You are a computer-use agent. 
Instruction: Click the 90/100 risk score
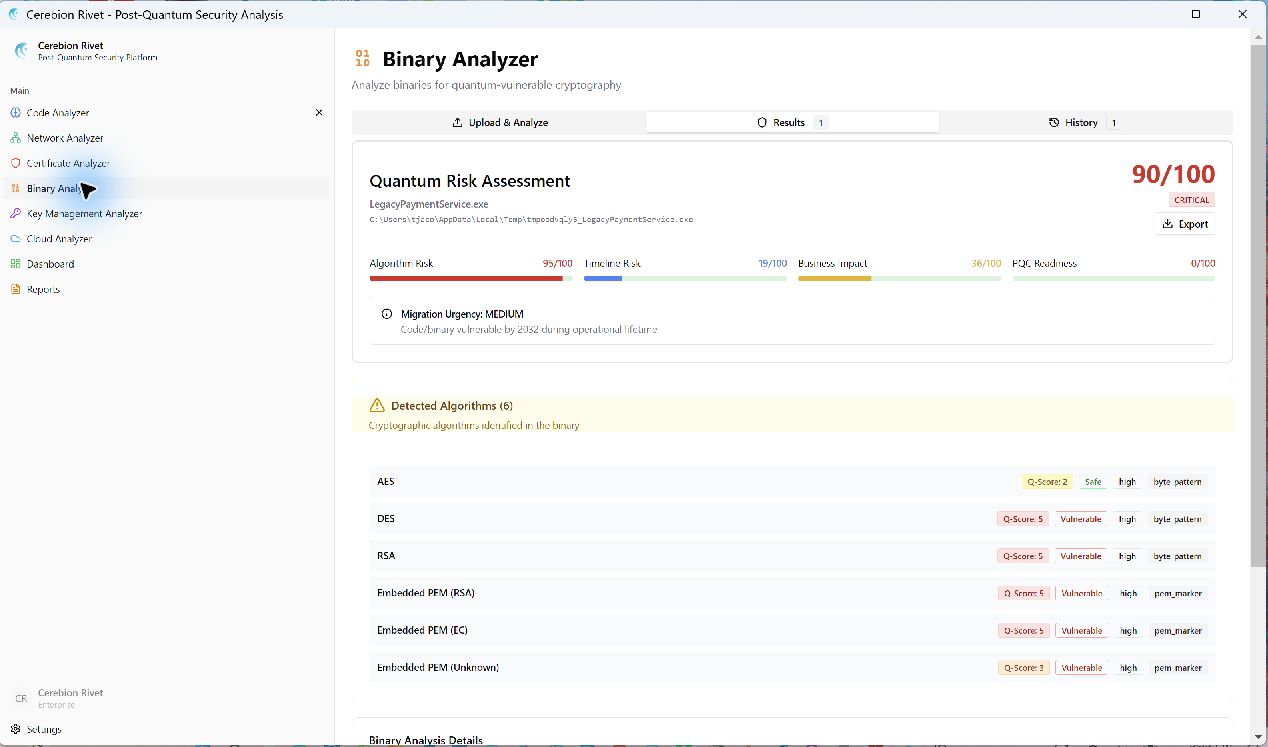(1173, 174)
